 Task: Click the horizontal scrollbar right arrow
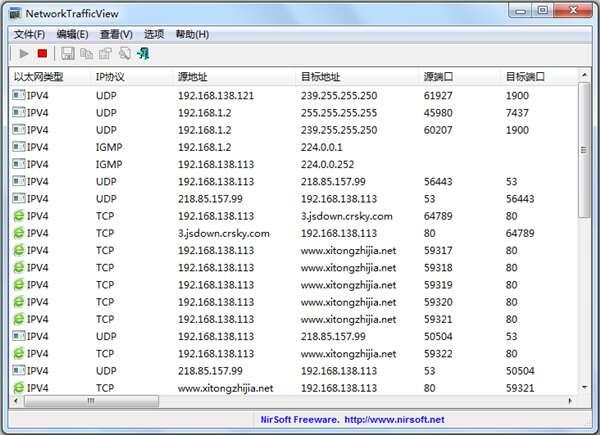pyautogui.click(x=571, y=401)
